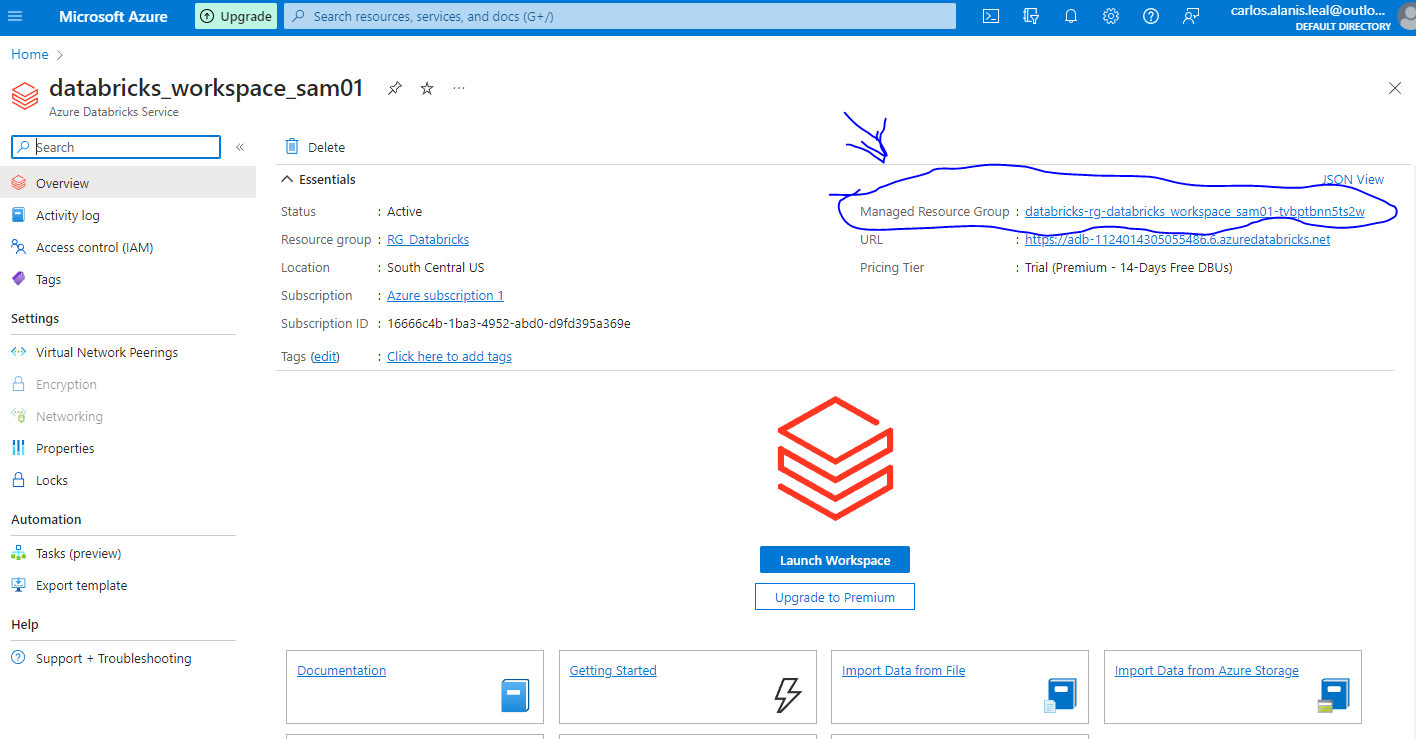Pin databricks_workspace_sam01 to dashboard
This screenshot has width=1416, height=739.
click(395, 88)
